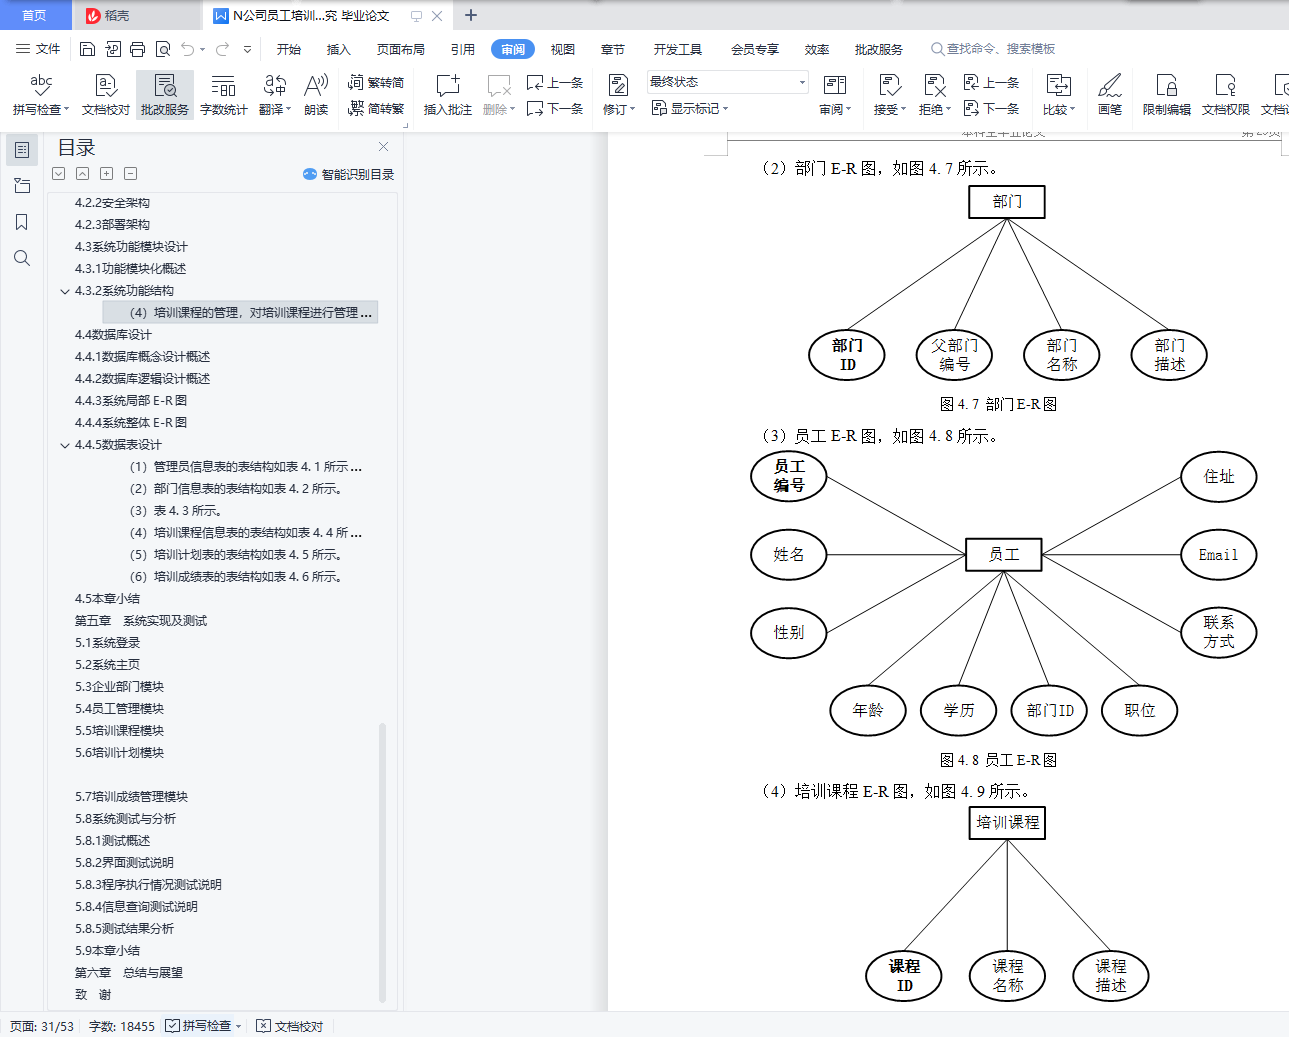
Task: Switch to the 插入 ribbon tab
Action: pyautogui.click(x=339, y=49)
